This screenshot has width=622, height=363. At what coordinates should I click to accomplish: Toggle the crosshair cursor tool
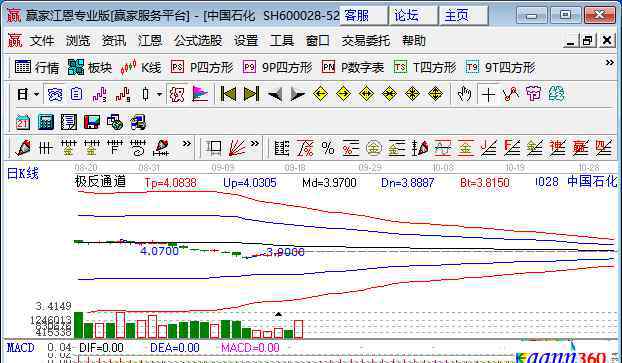pyautogui.click(x=488, y=94)
